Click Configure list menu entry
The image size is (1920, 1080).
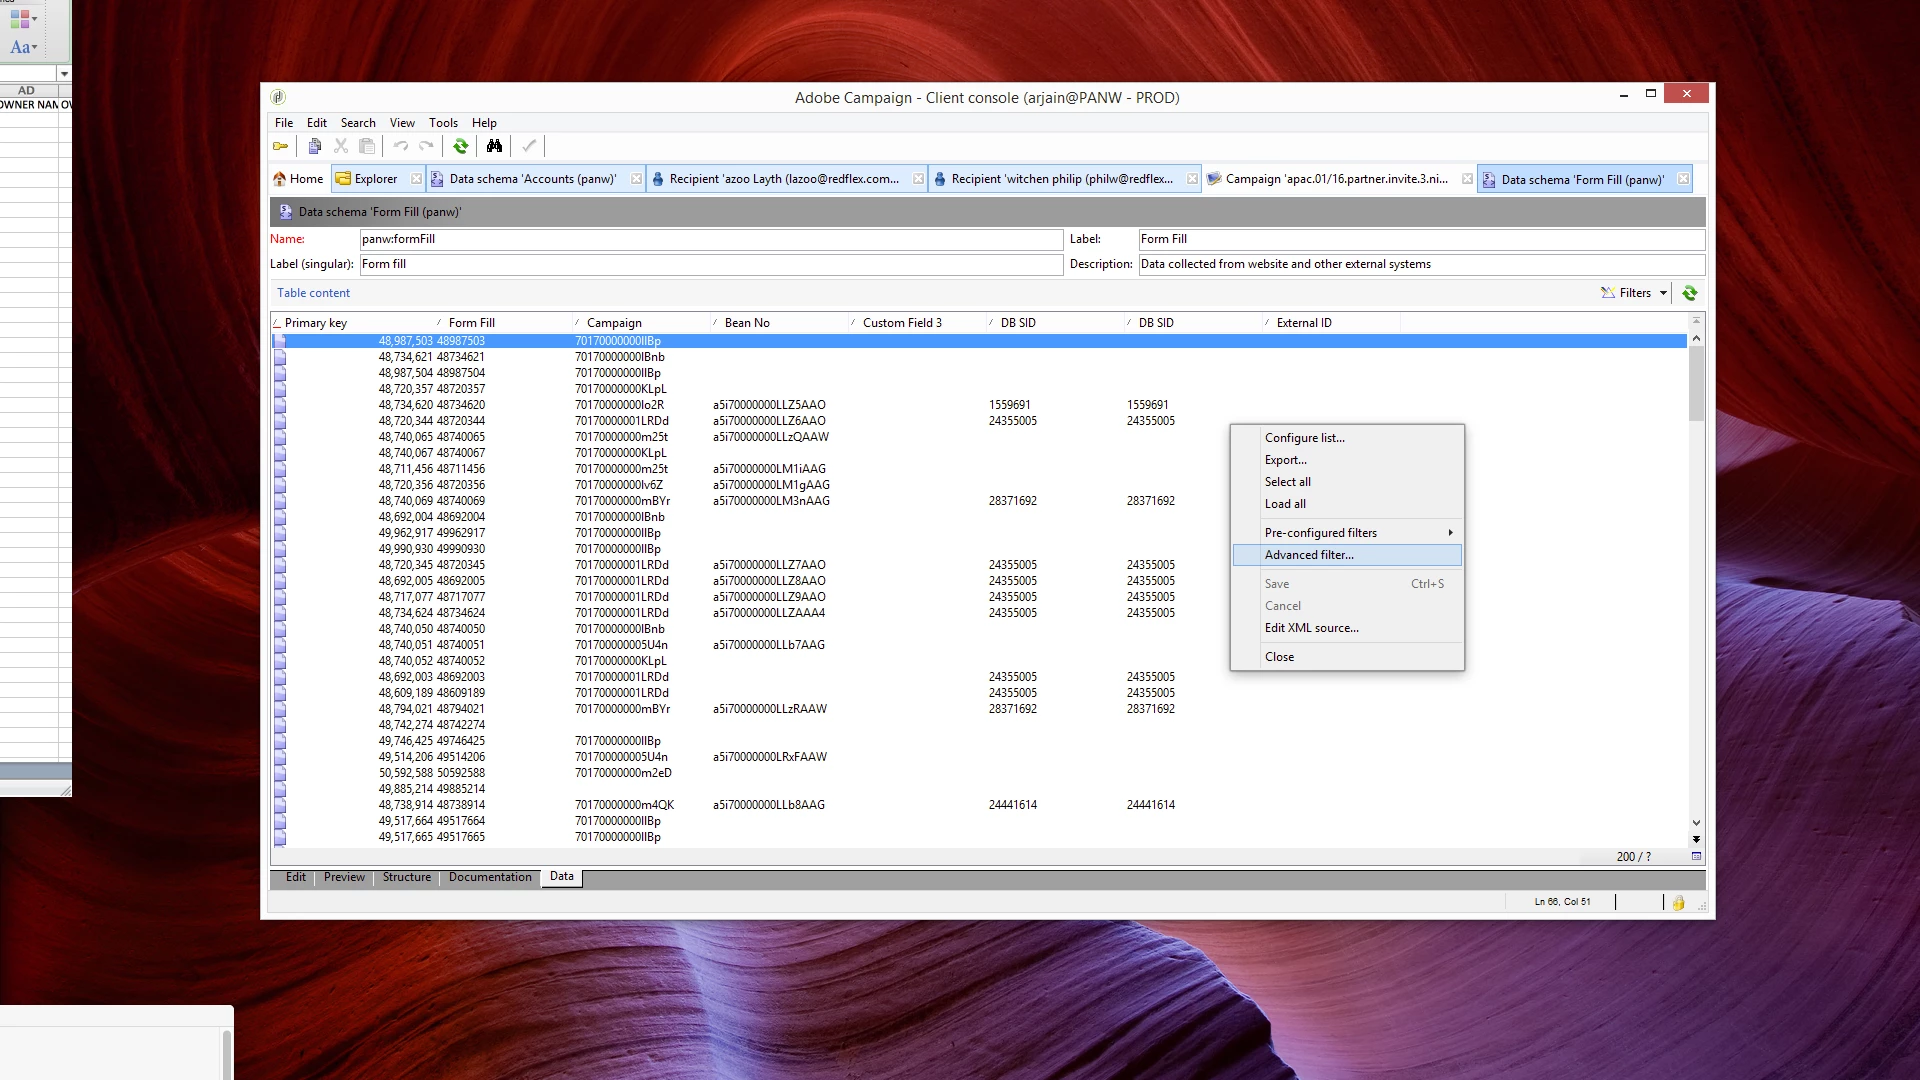point(1304,438)
